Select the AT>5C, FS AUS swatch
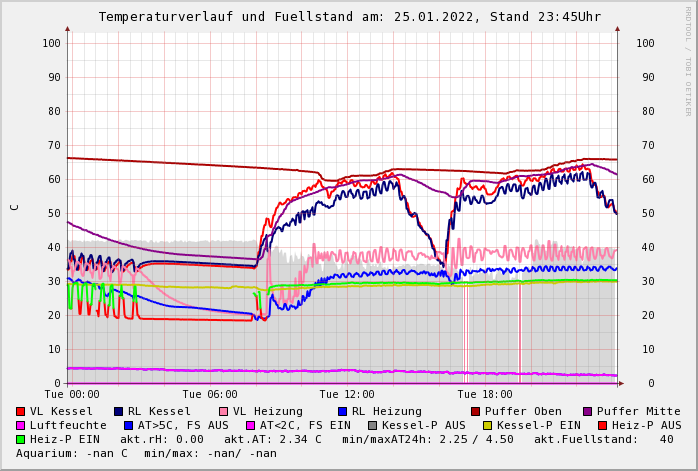 [128, 425]
